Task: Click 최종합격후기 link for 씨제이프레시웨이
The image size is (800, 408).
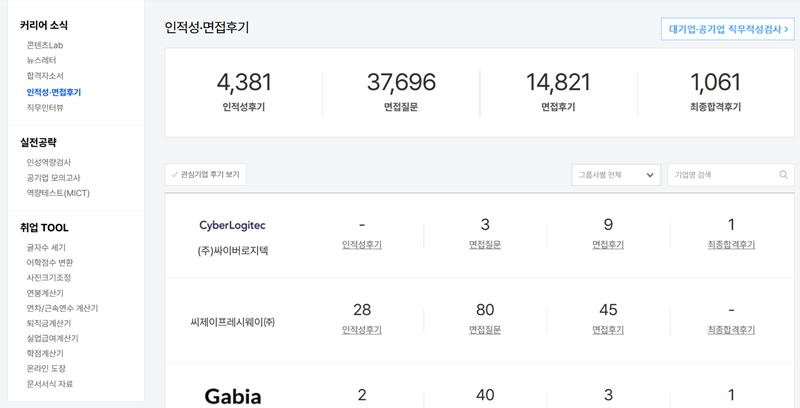Action: [731, 330]
